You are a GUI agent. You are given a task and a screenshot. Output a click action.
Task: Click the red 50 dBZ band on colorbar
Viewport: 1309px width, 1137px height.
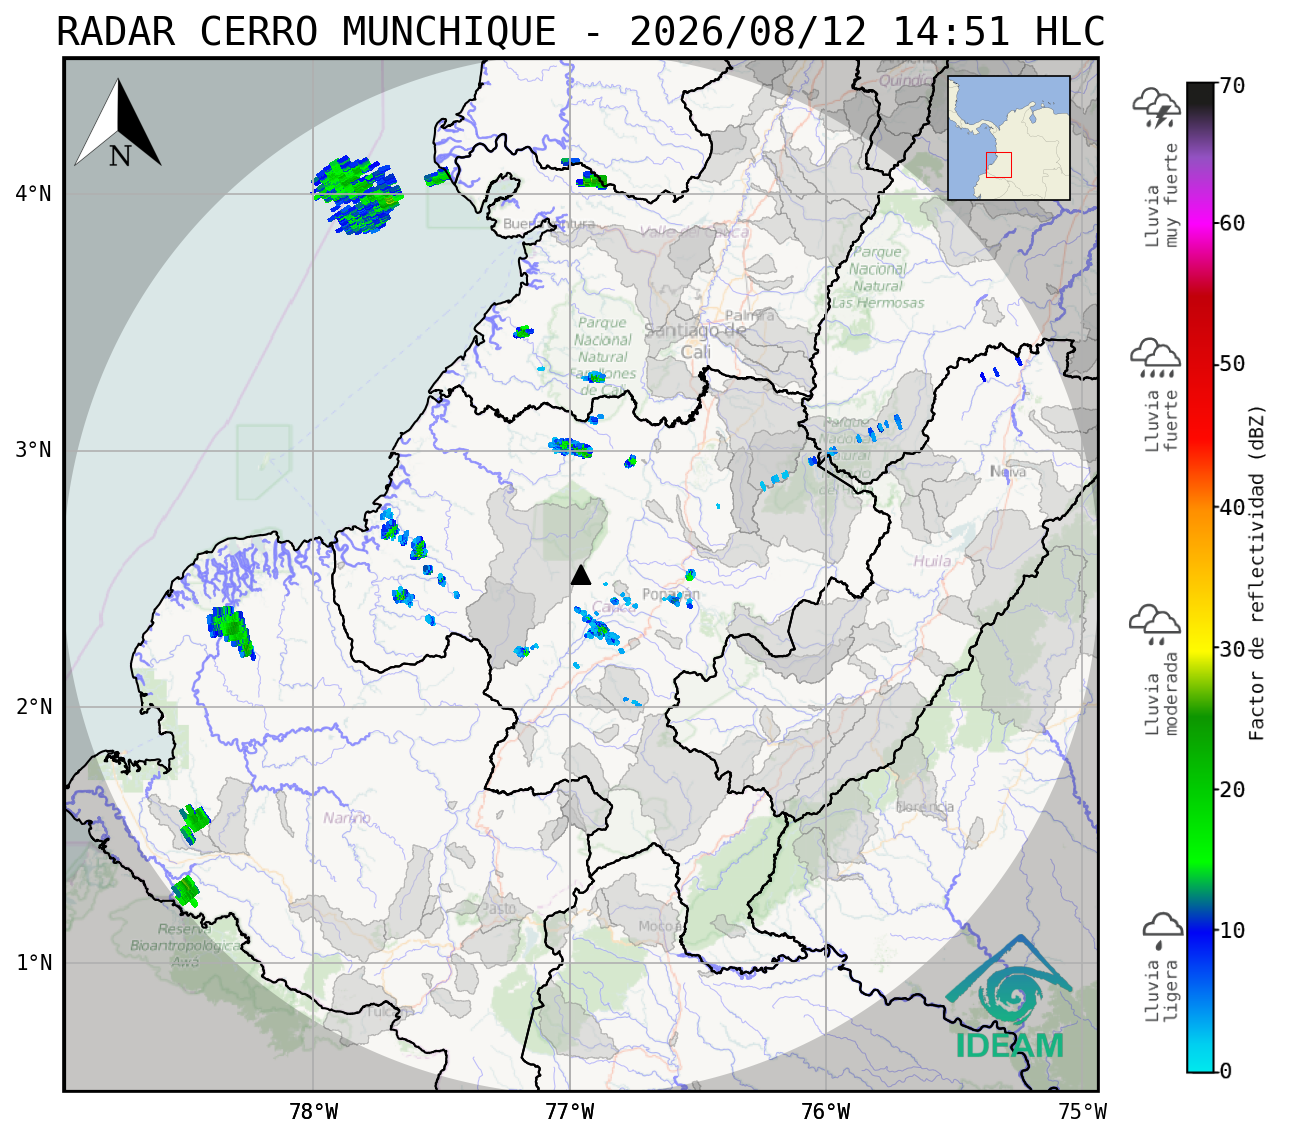coord(1200,363)
